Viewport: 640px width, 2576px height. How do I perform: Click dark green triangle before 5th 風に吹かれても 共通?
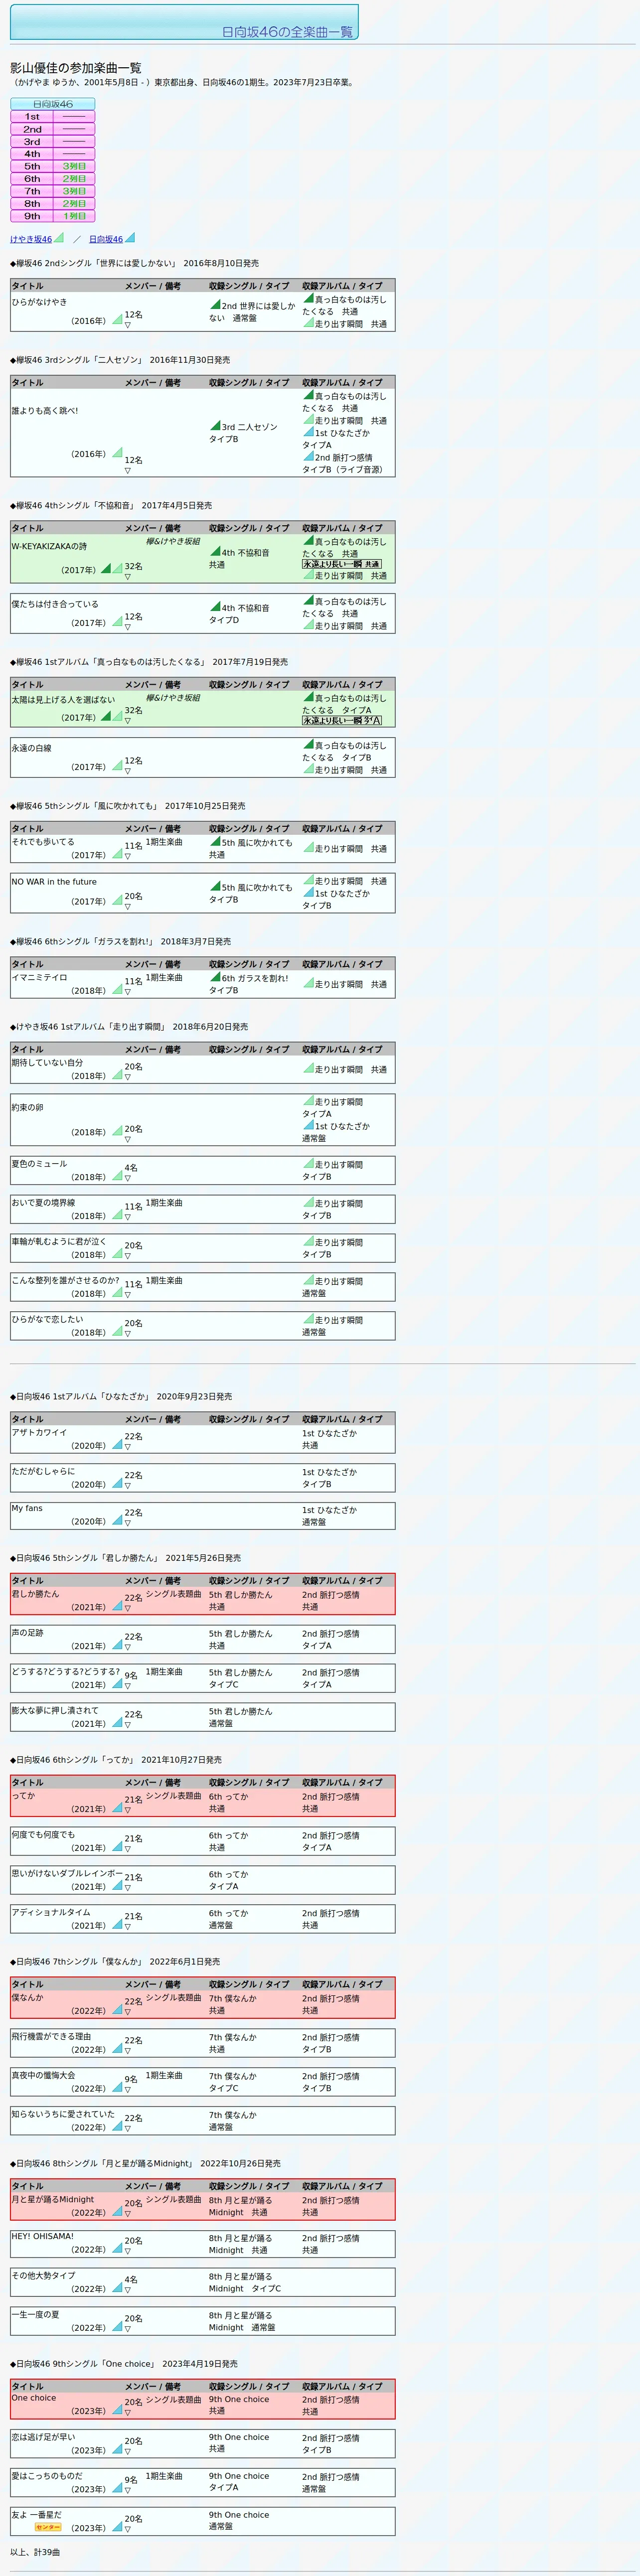pos(215,842)
